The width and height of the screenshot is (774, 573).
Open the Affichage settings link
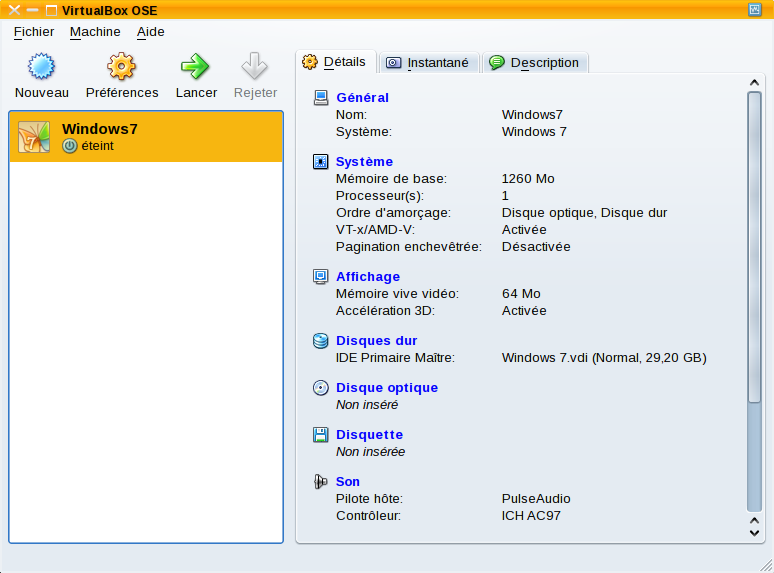coord(368,276)
